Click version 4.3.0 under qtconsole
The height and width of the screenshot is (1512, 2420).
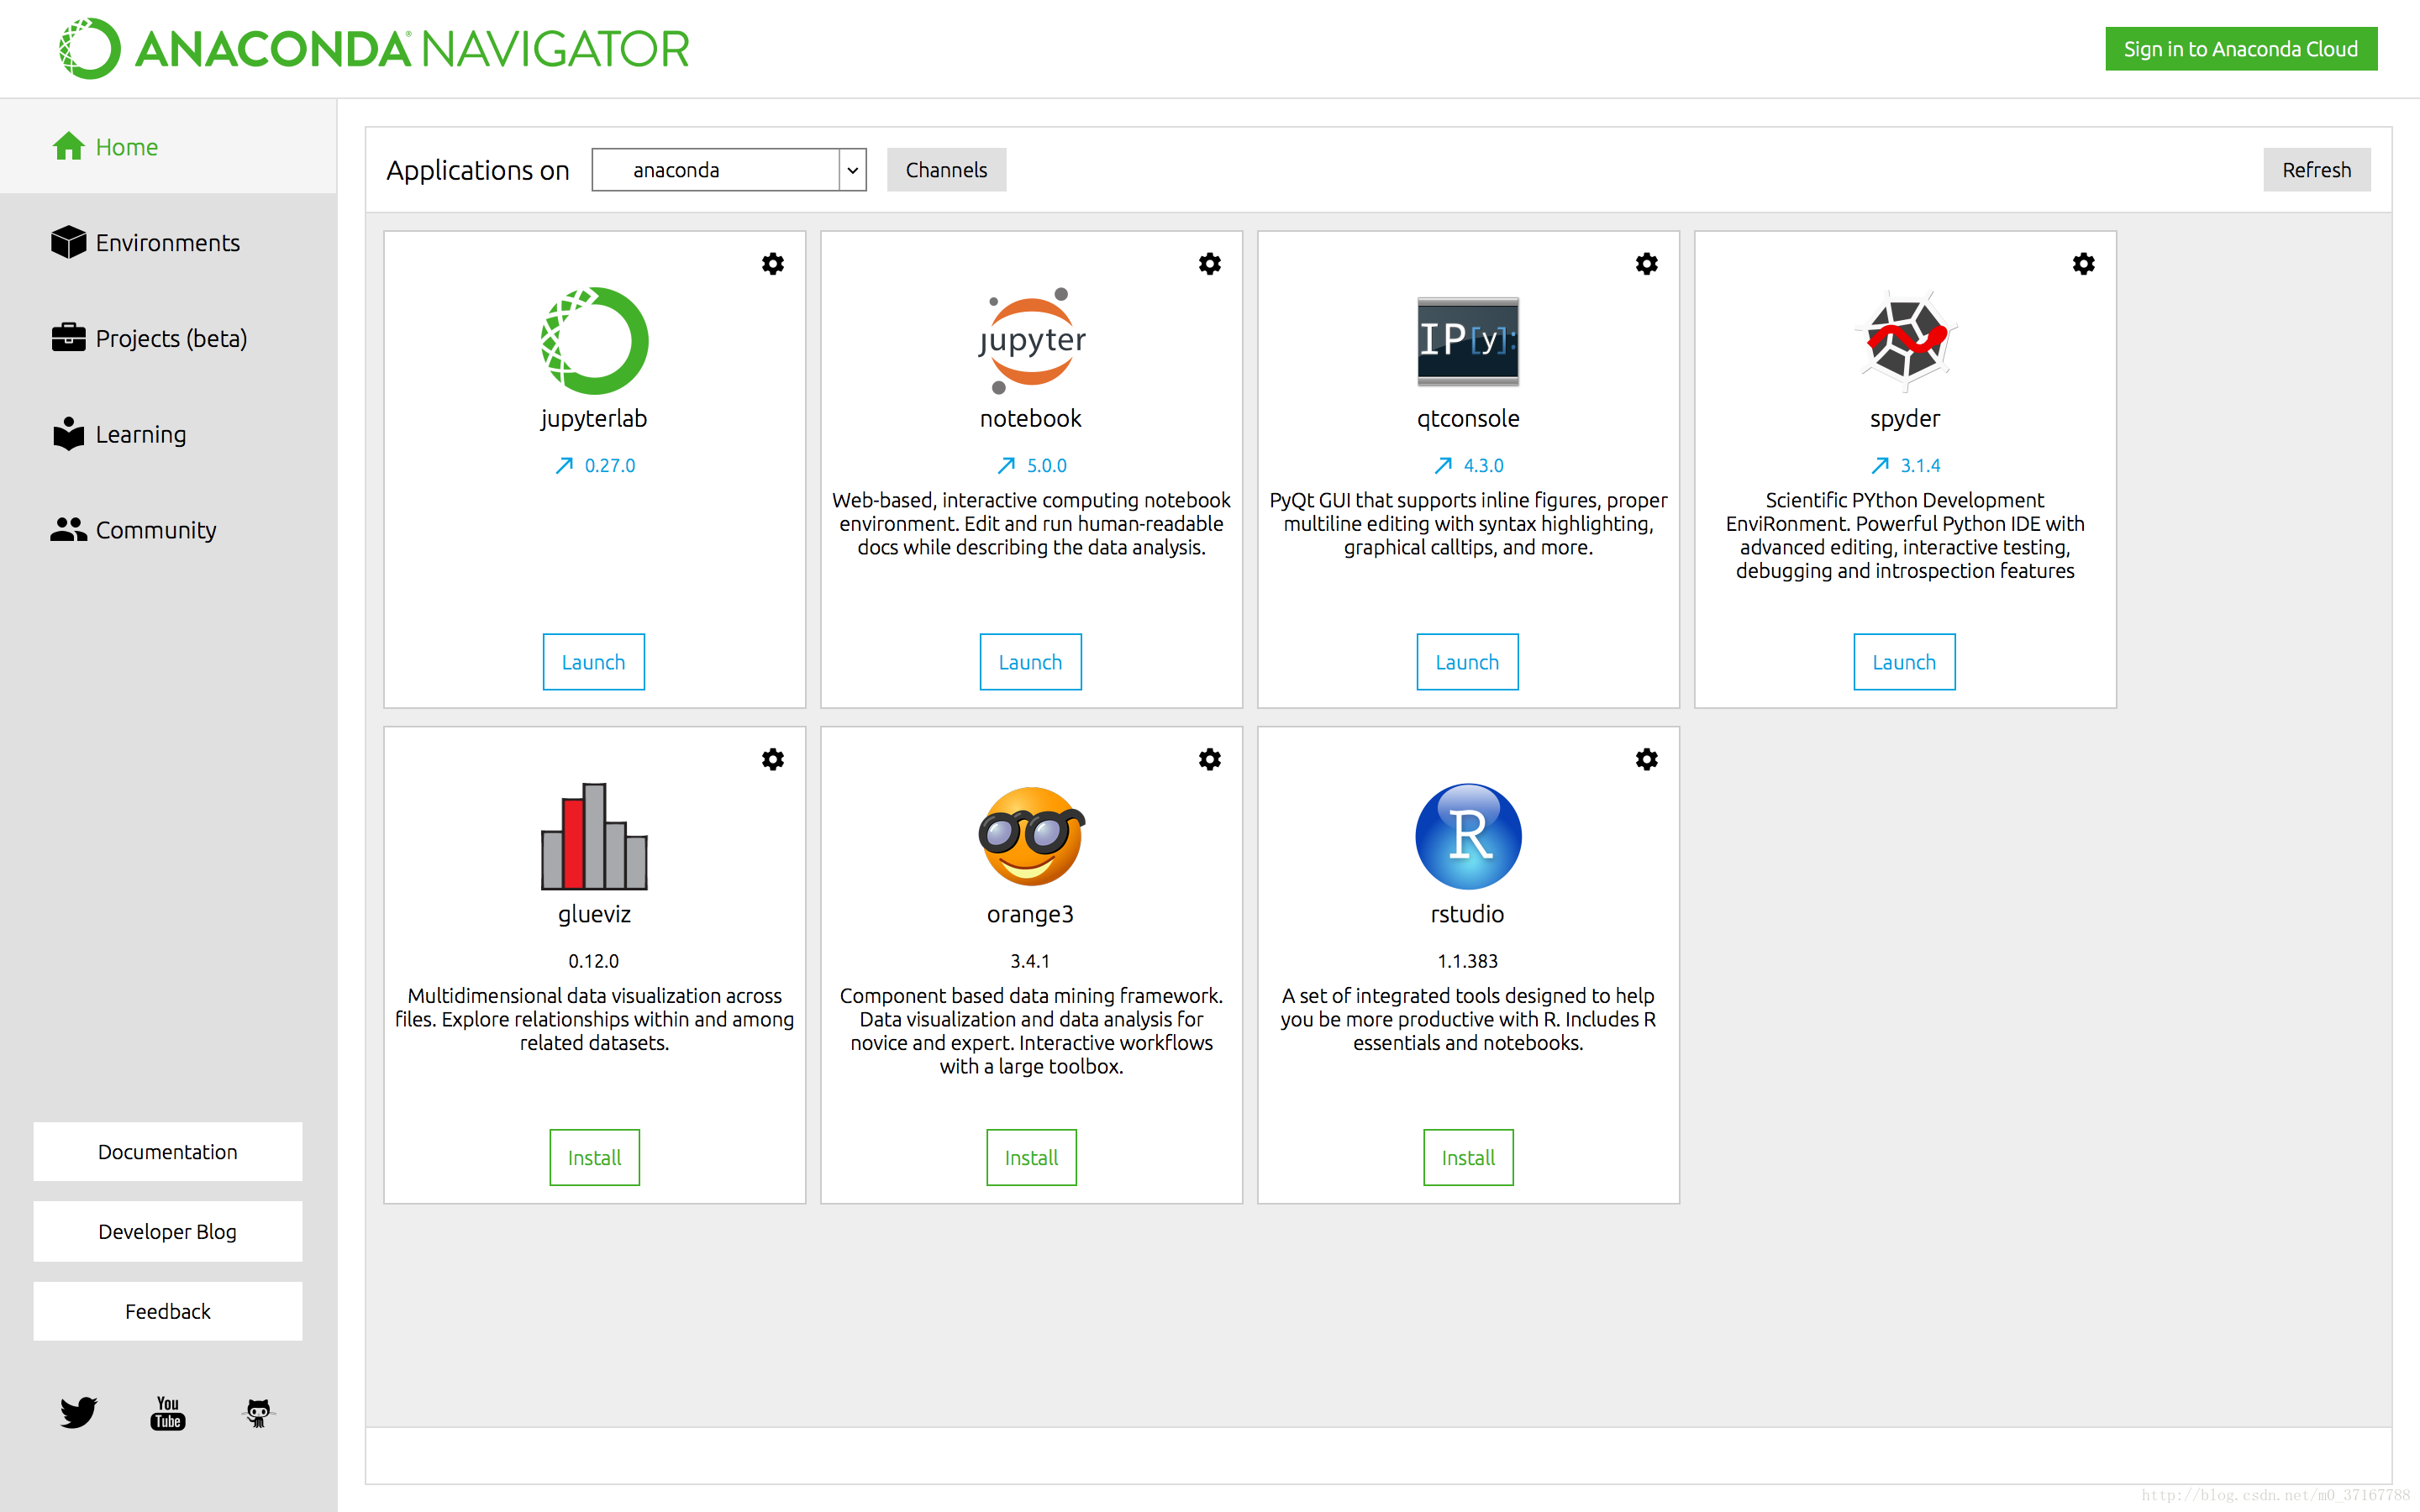1484,465
